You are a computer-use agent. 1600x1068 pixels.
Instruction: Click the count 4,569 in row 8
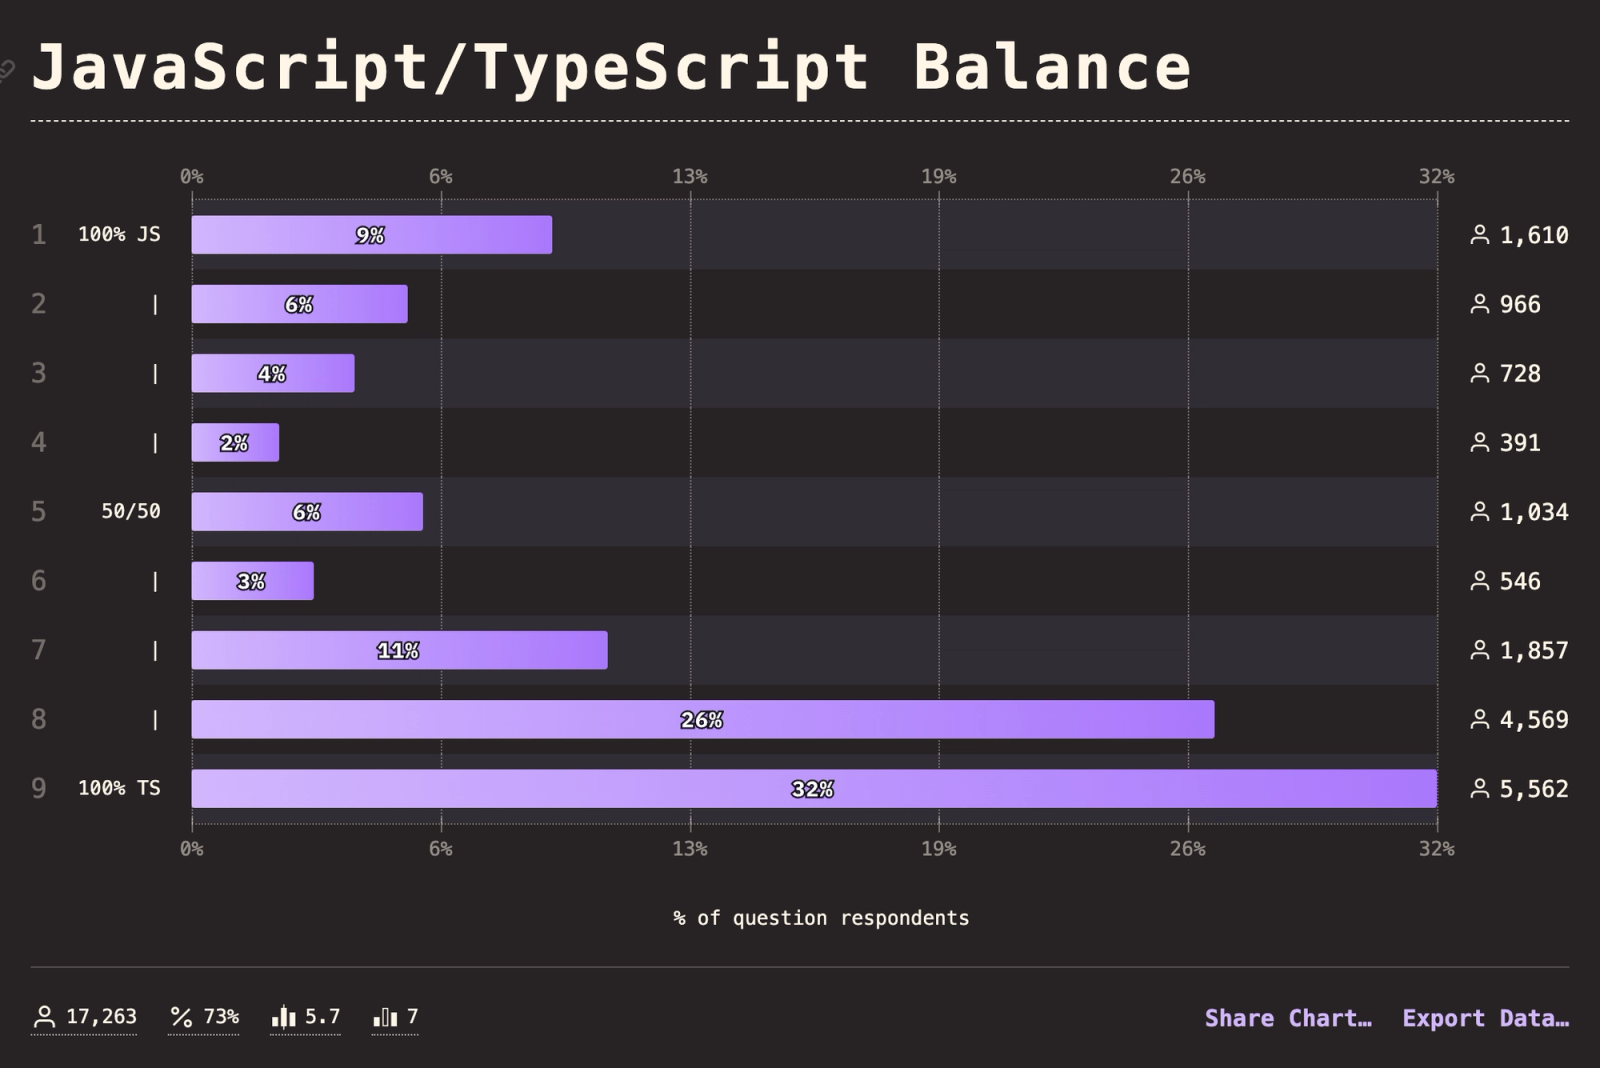point(1534,719)
